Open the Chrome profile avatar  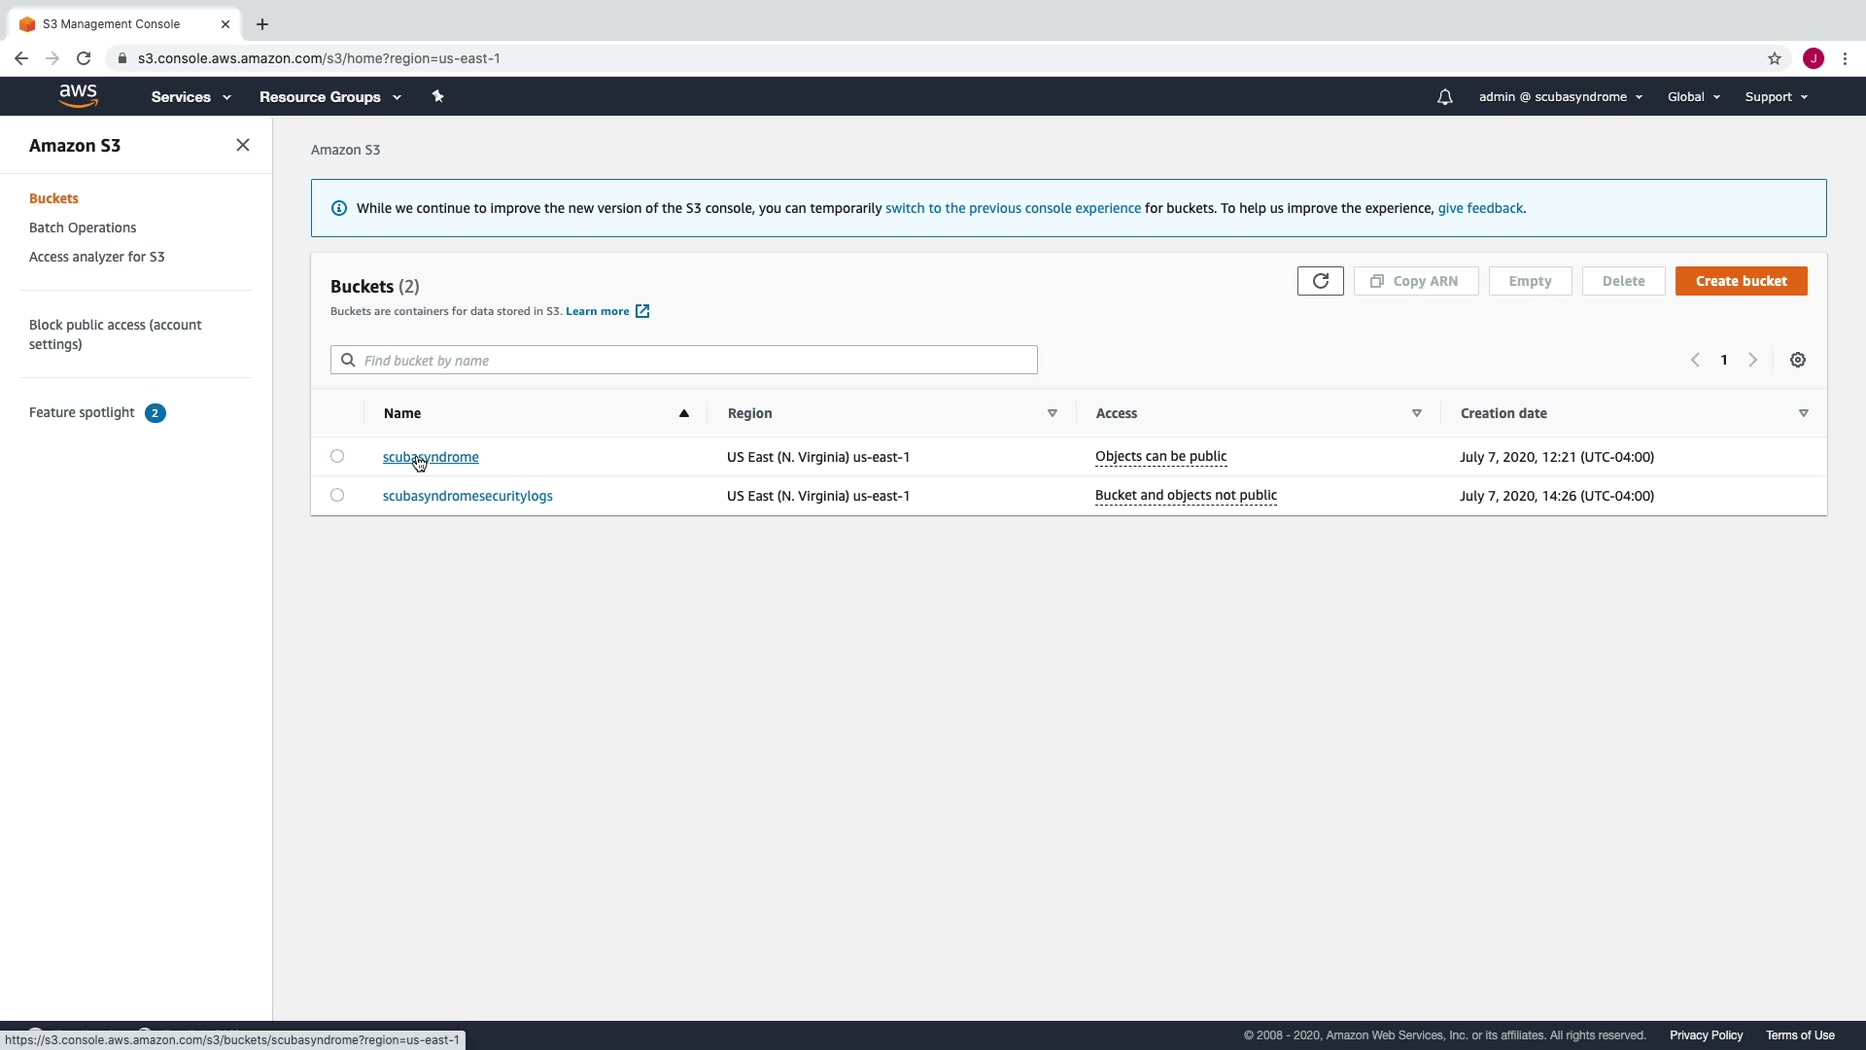click(x=1813, y=58)
